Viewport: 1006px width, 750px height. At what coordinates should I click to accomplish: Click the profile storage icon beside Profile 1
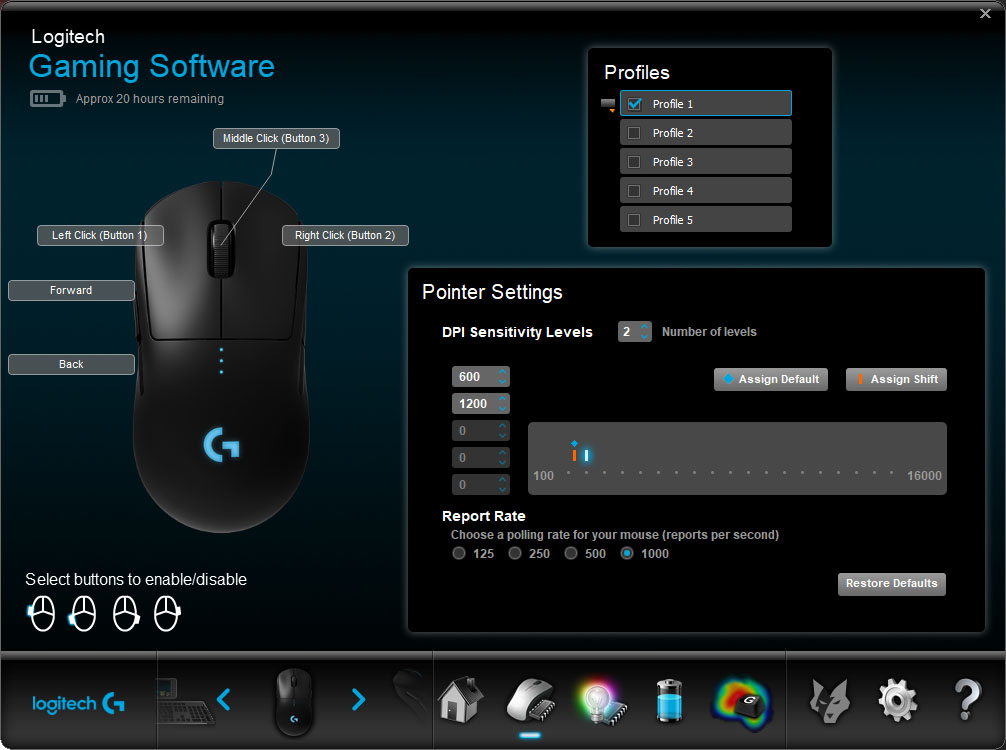pos(608,105)
